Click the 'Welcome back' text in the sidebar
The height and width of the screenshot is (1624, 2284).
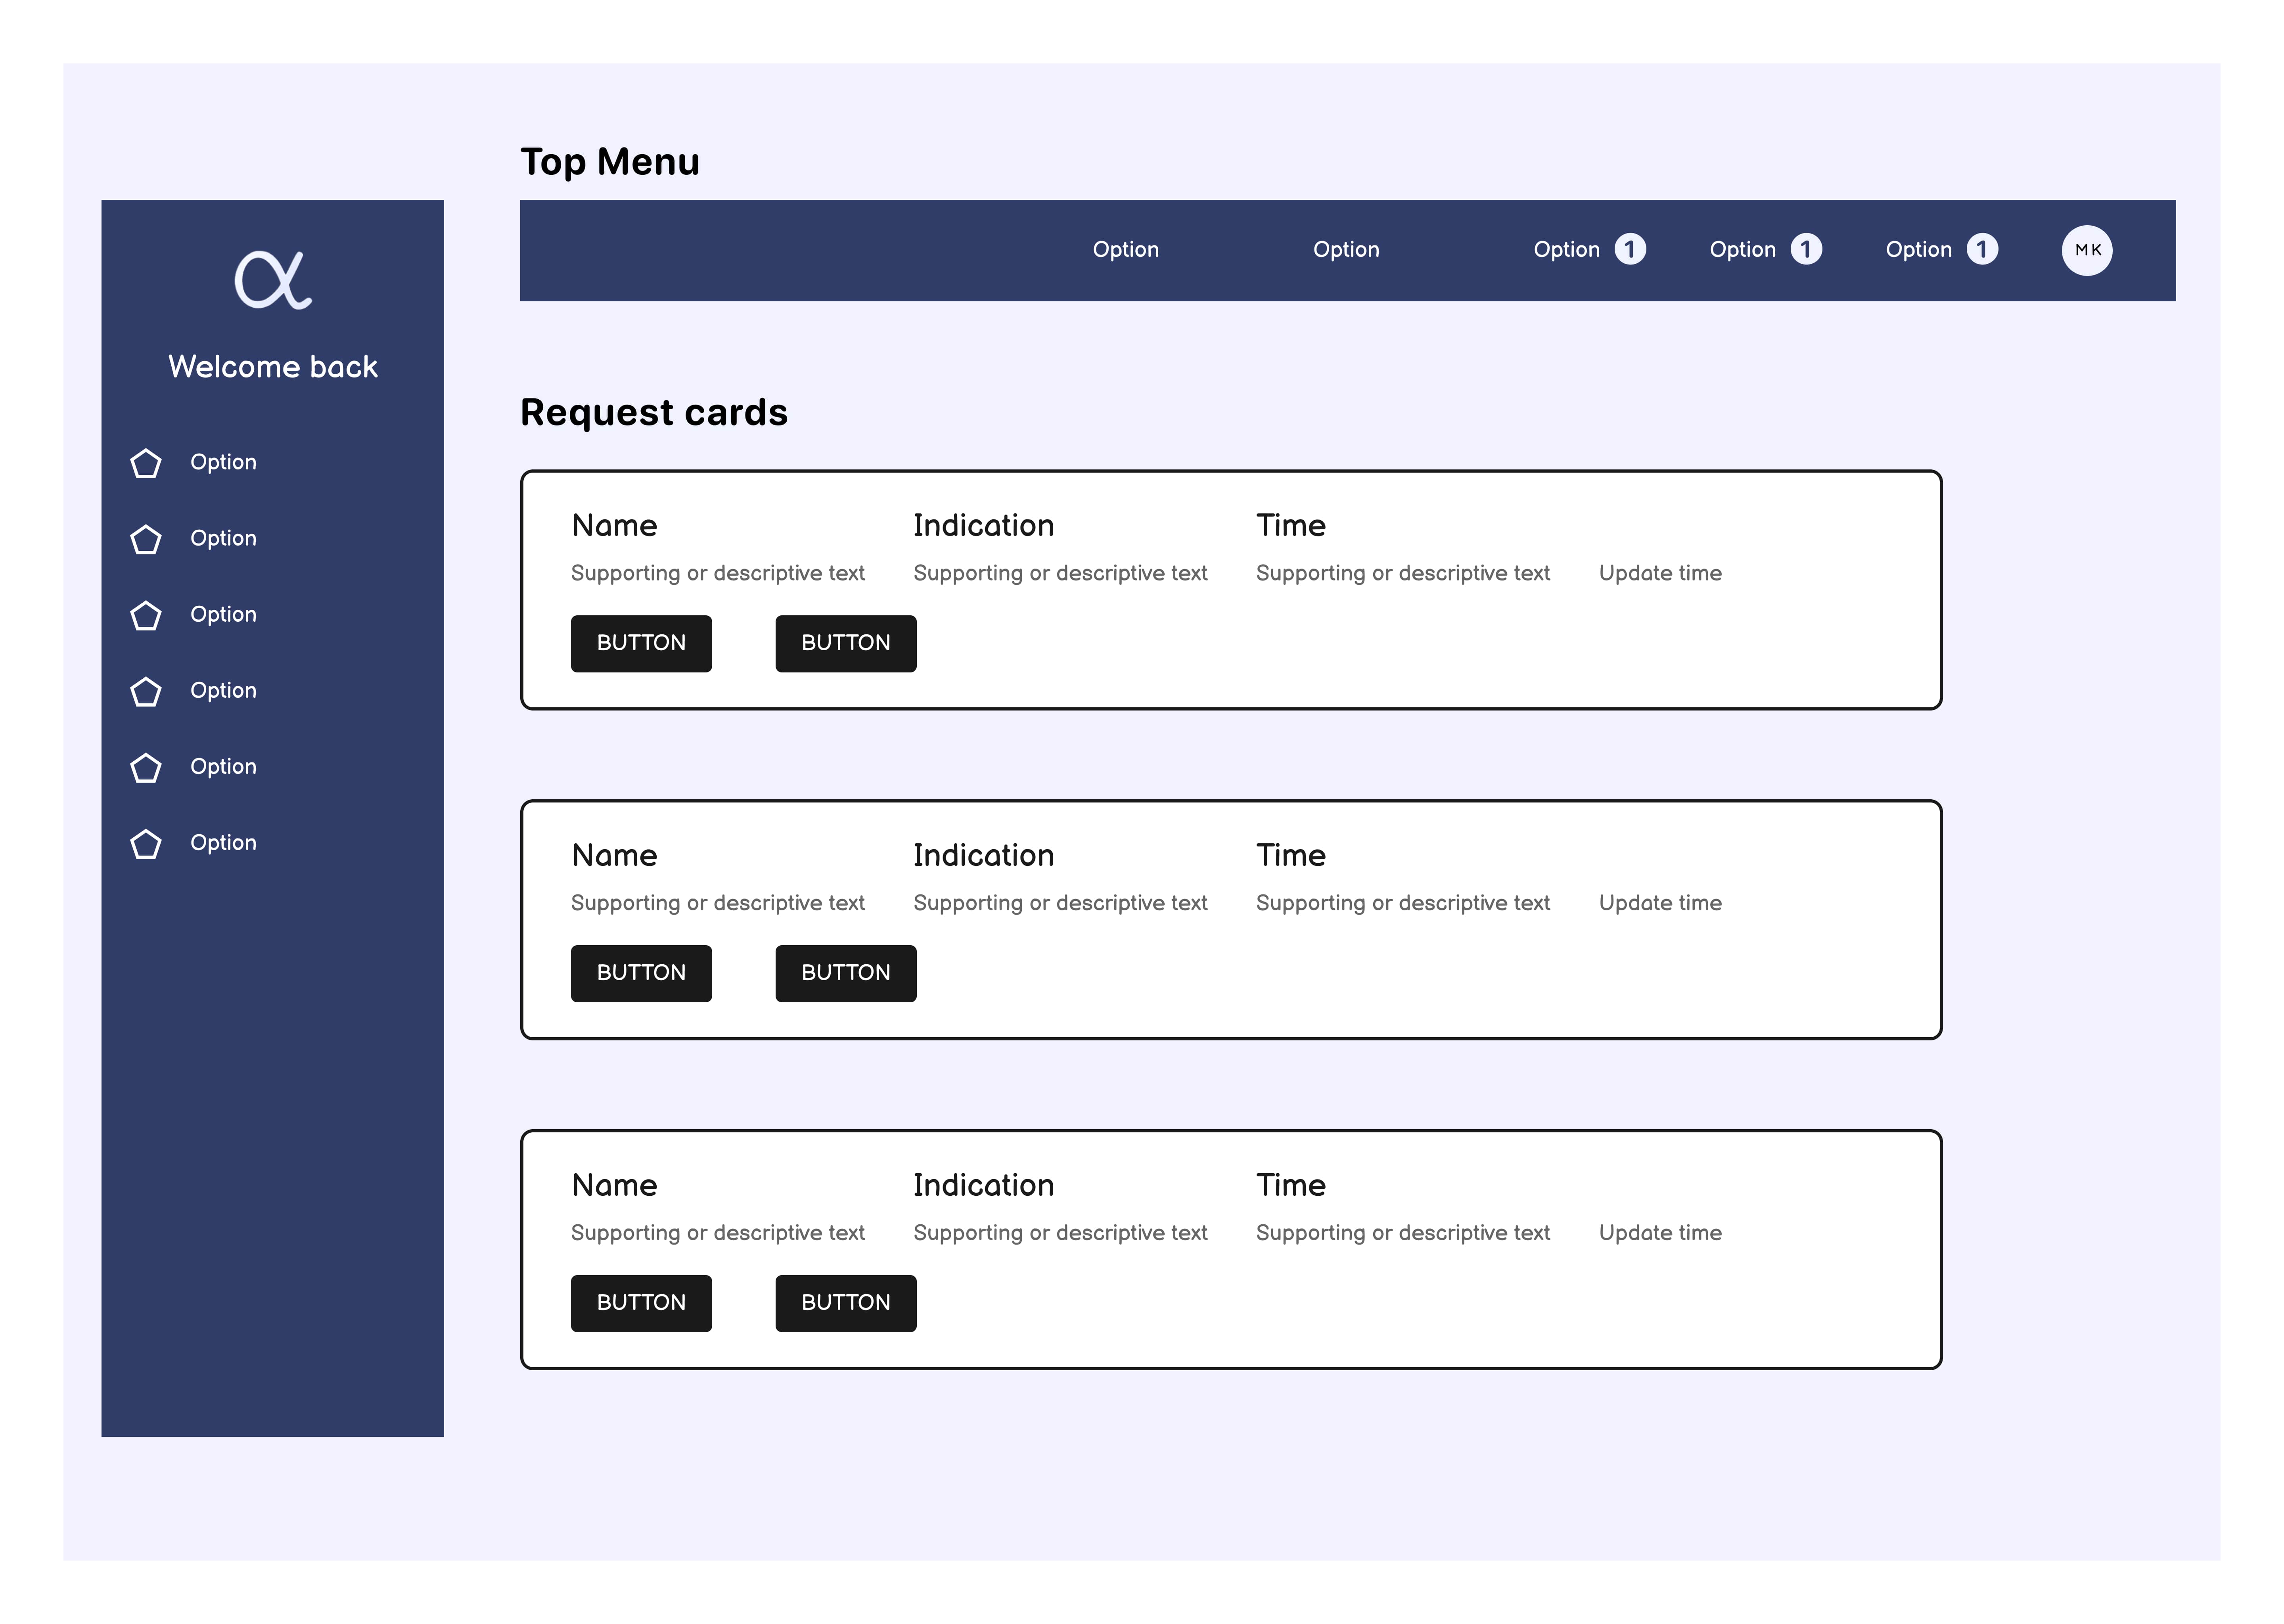273,367
